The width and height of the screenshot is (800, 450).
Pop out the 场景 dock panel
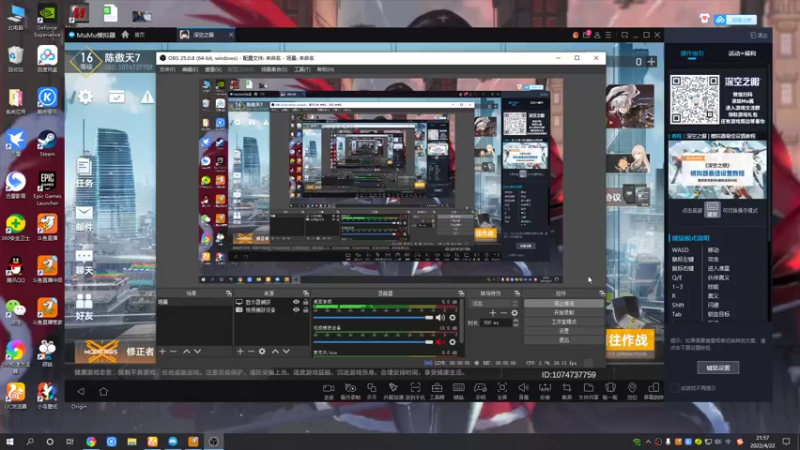point(229,293)
